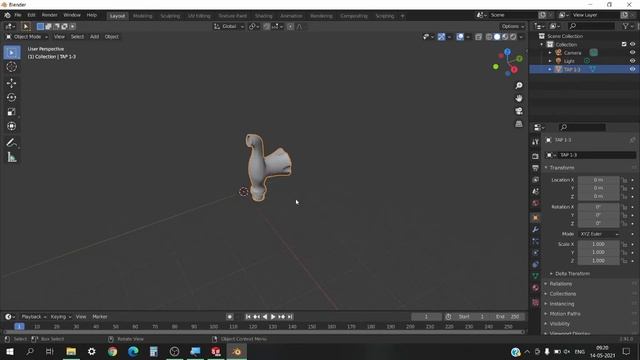Select the Transform tool

point(11,126)
